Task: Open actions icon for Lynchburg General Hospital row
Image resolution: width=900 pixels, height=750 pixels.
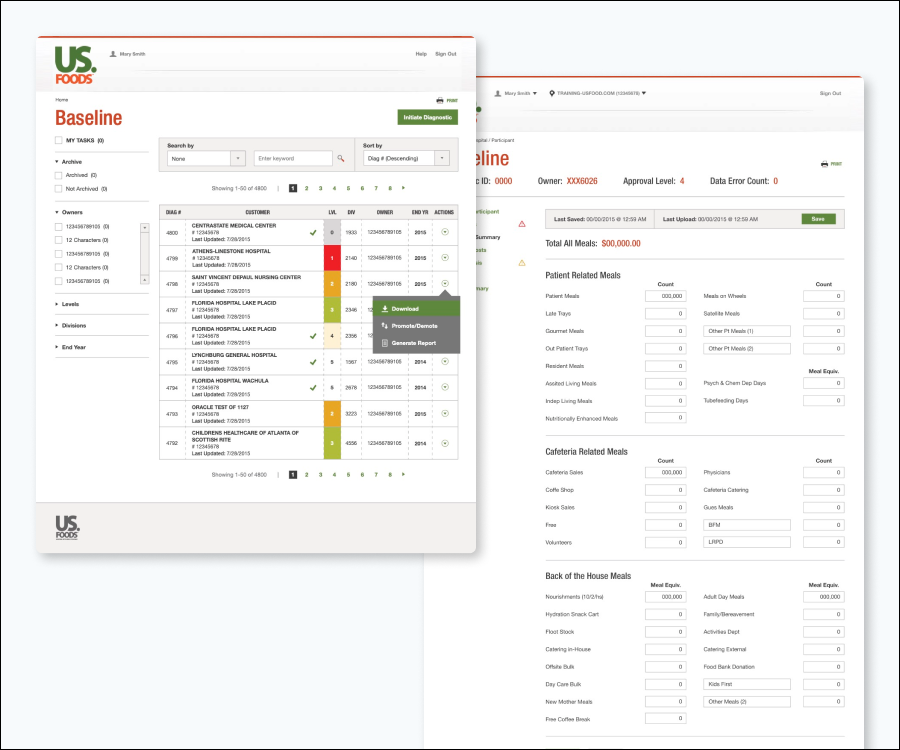Action: click(445, 362)
